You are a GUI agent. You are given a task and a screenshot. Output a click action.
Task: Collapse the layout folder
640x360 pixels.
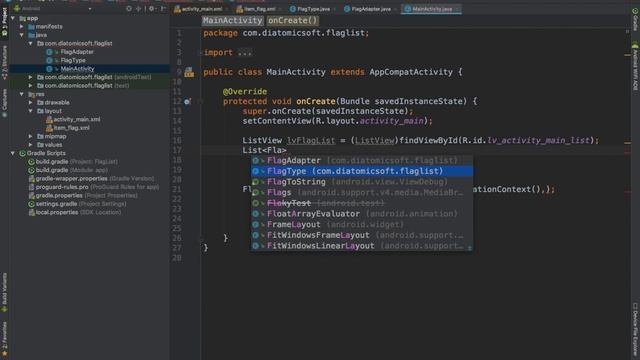[x=31, y=111]
